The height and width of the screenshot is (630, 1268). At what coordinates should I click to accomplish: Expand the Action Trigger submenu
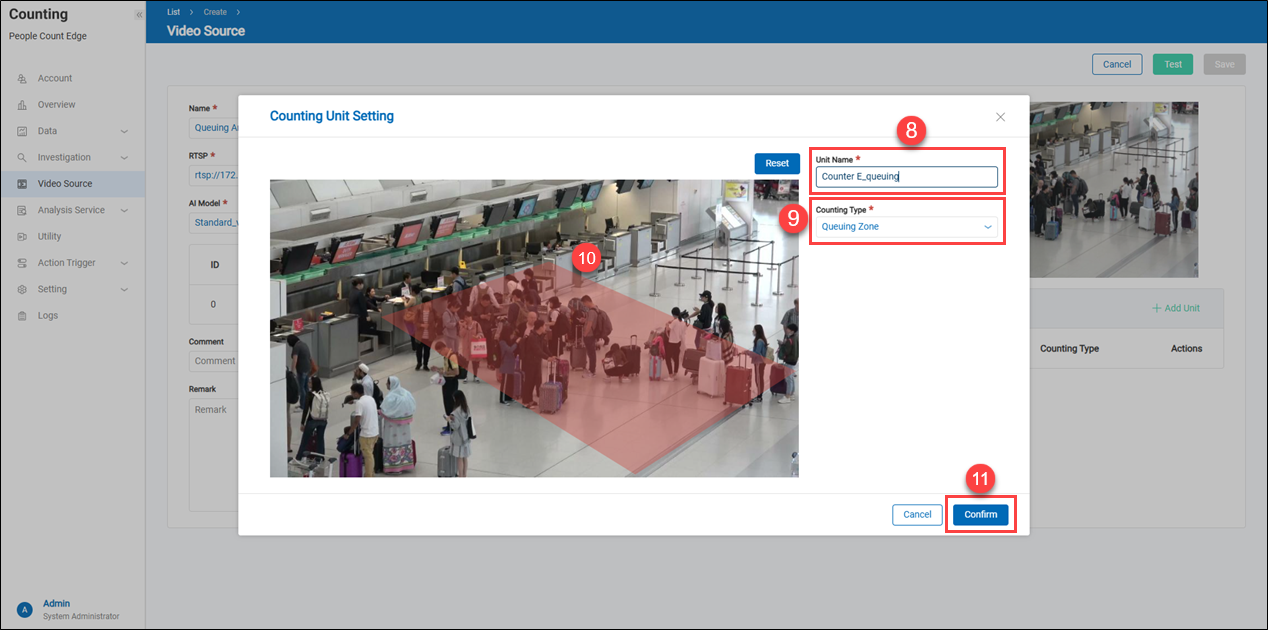pyautogui.click(x=124, y=263)
